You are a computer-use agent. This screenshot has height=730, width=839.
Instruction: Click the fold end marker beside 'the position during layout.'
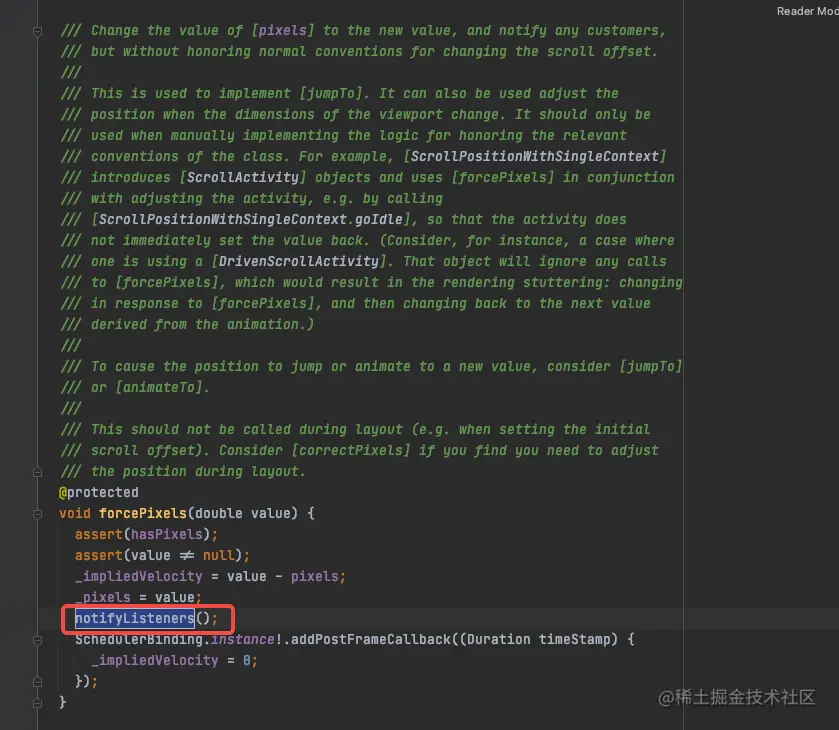pos(37,472)
